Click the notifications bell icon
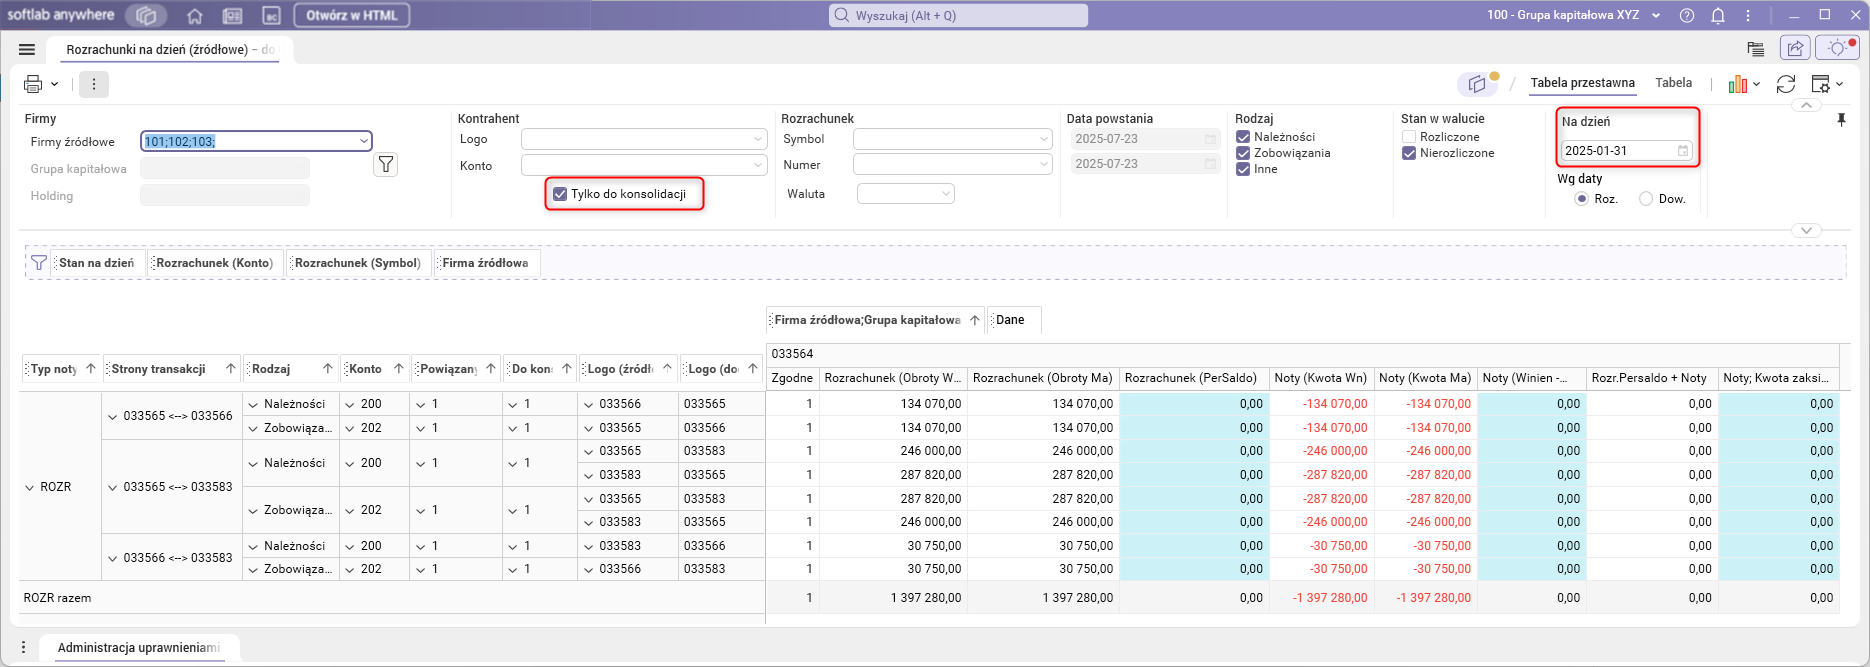The image size is (1870, 667). coord(1718,16)
